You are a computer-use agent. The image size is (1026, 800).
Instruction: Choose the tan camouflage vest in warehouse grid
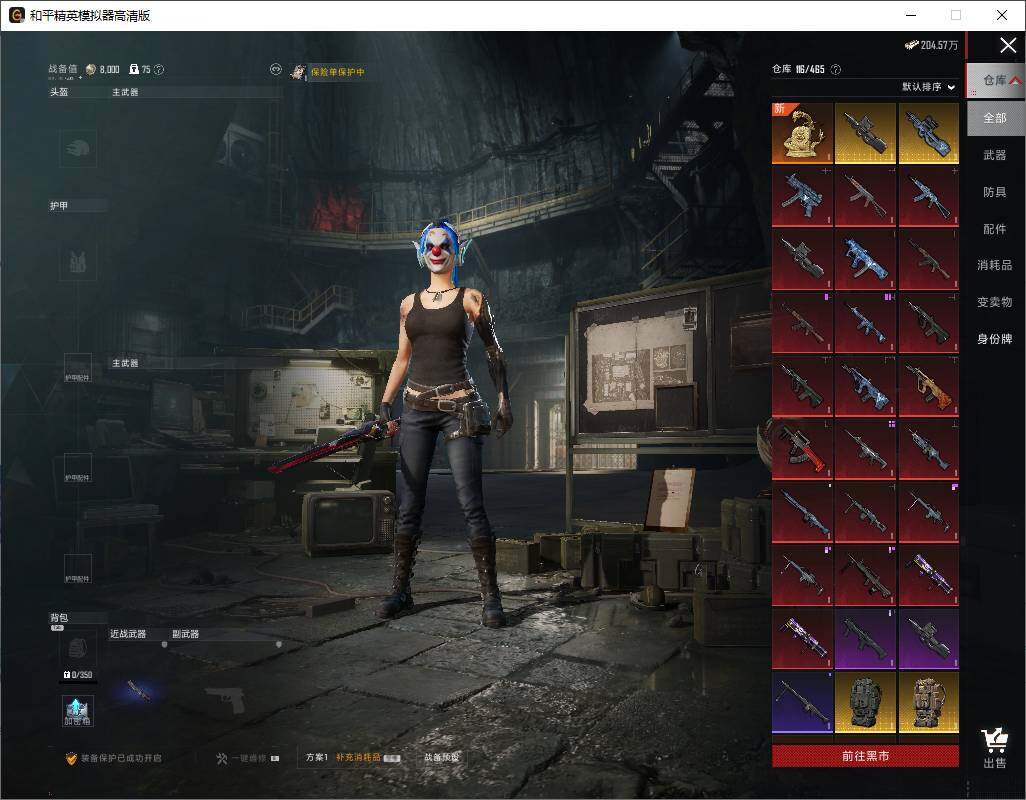[929, 703]
